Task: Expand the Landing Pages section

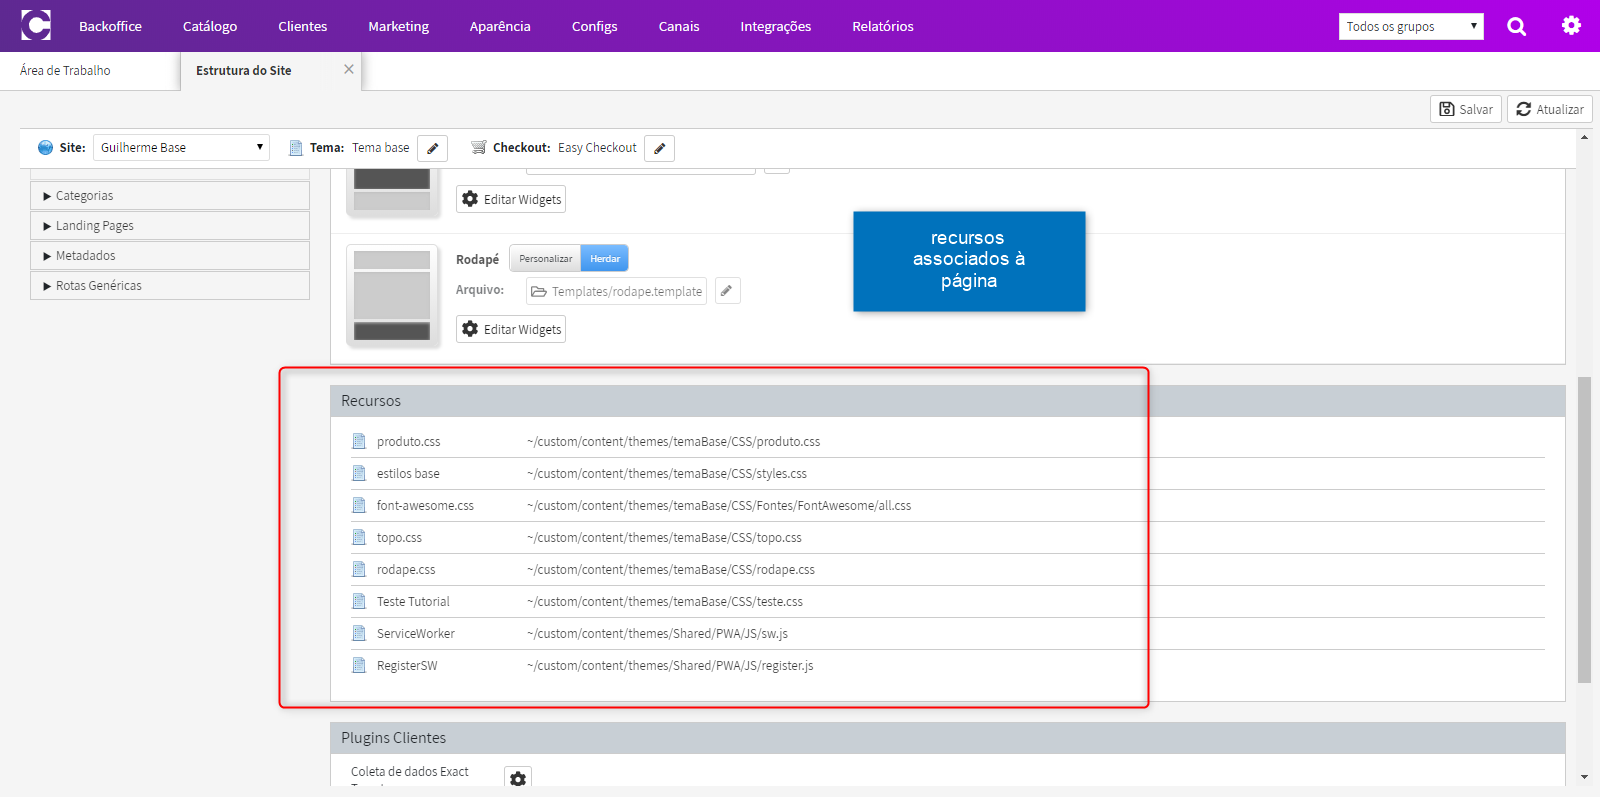Action: (170, 226)
